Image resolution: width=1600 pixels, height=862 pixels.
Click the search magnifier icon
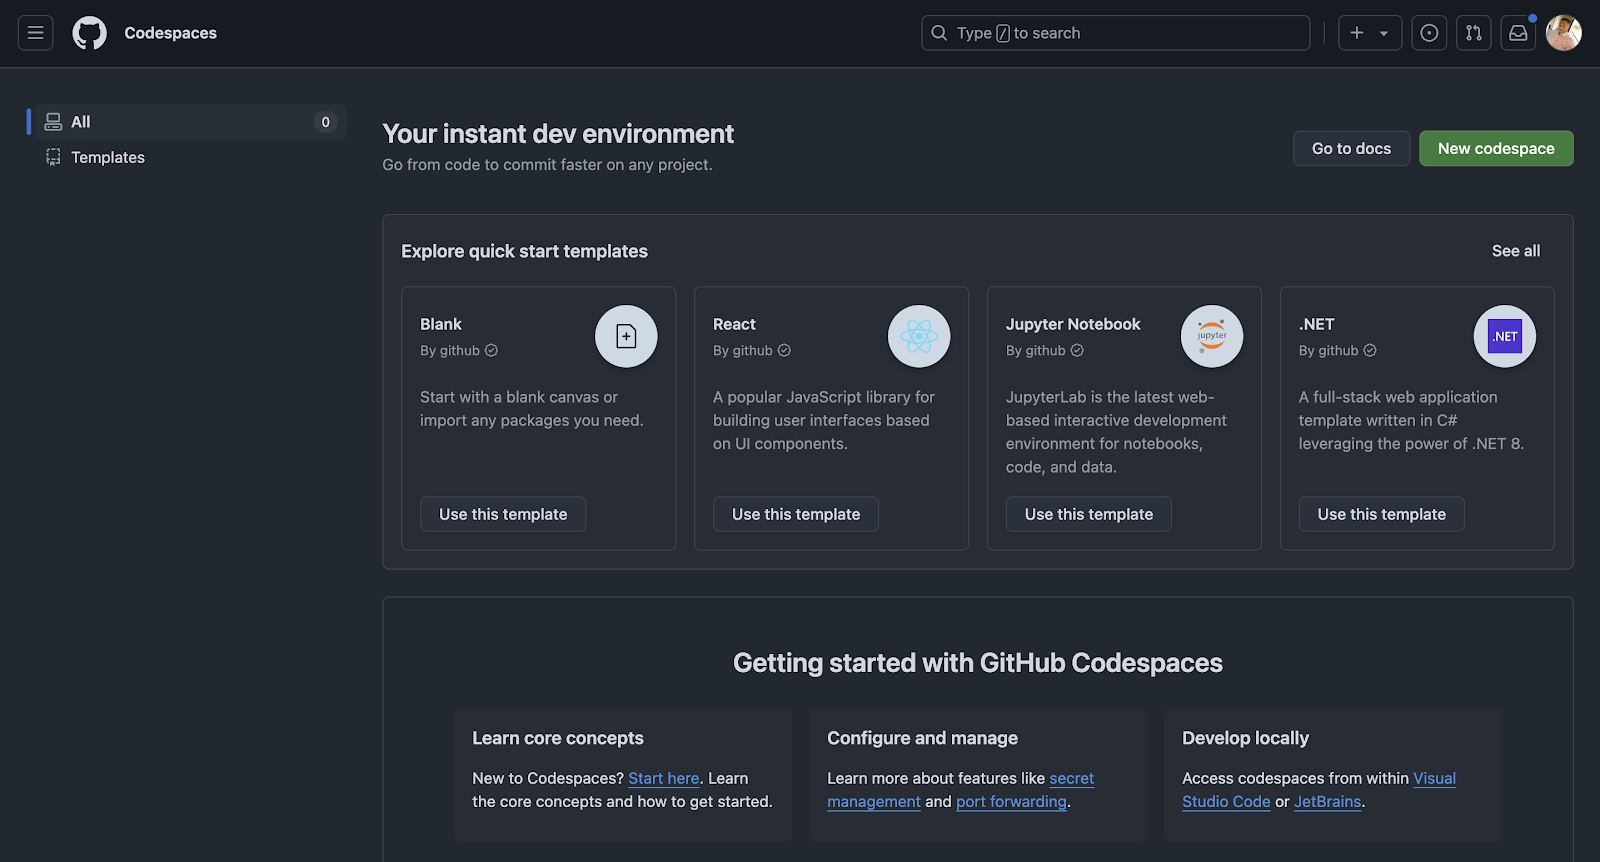[939, 33]
